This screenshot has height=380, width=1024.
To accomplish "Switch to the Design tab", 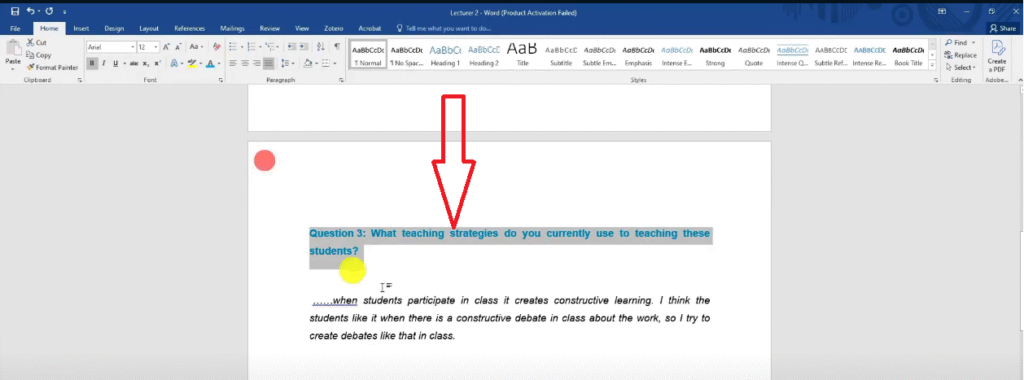I will pyautogui.click(x=114, y=29).
